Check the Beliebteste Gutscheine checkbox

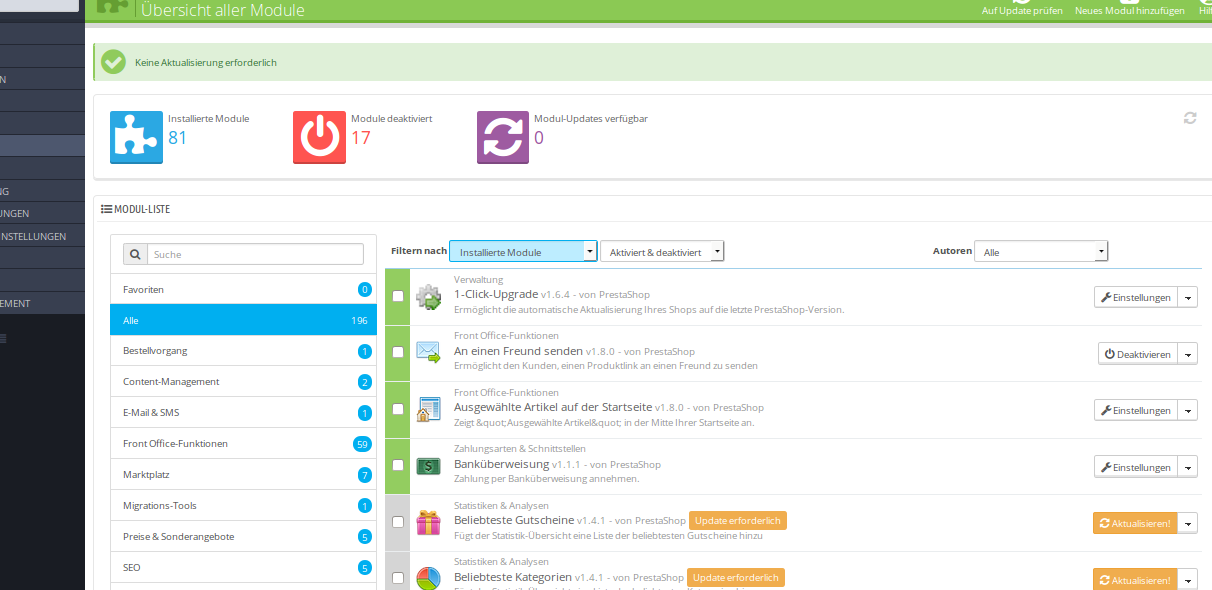point(398,522)
